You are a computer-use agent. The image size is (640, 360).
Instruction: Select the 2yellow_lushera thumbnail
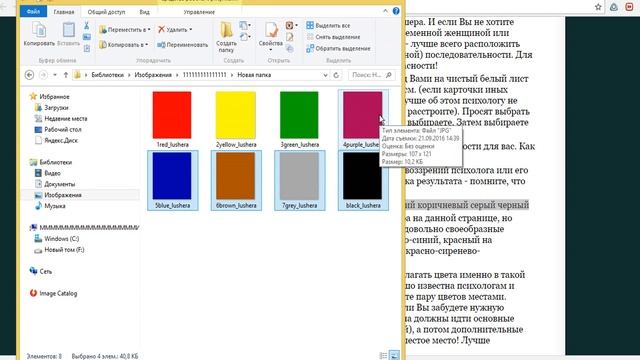236,115
